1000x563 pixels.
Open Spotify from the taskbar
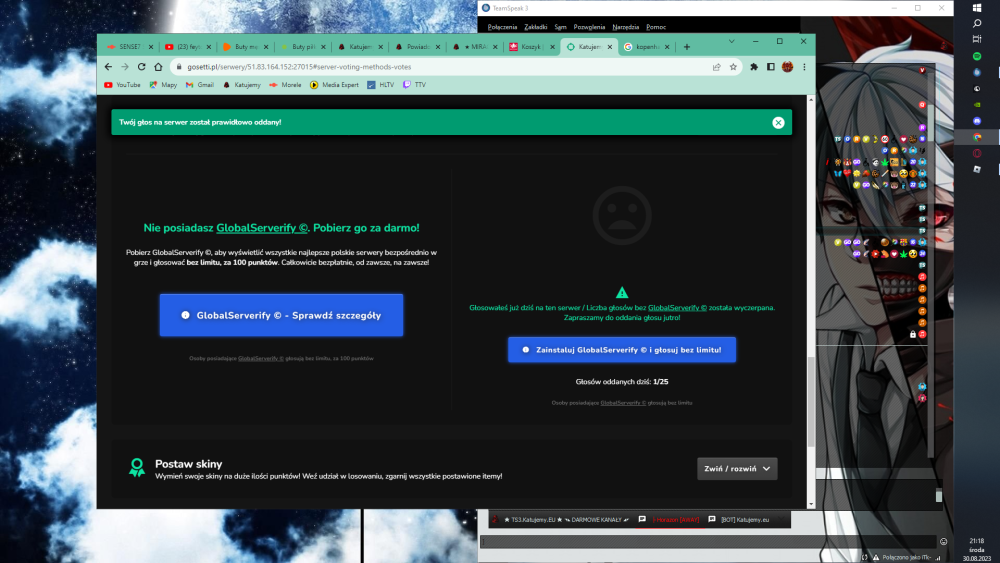(x=977, y=56)
